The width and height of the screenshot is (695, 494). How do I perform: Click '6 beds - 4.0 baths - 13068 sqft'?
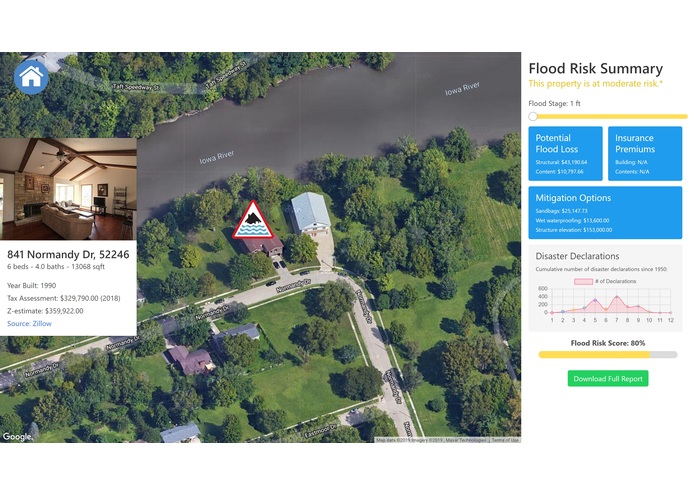(x=56, y=267)
